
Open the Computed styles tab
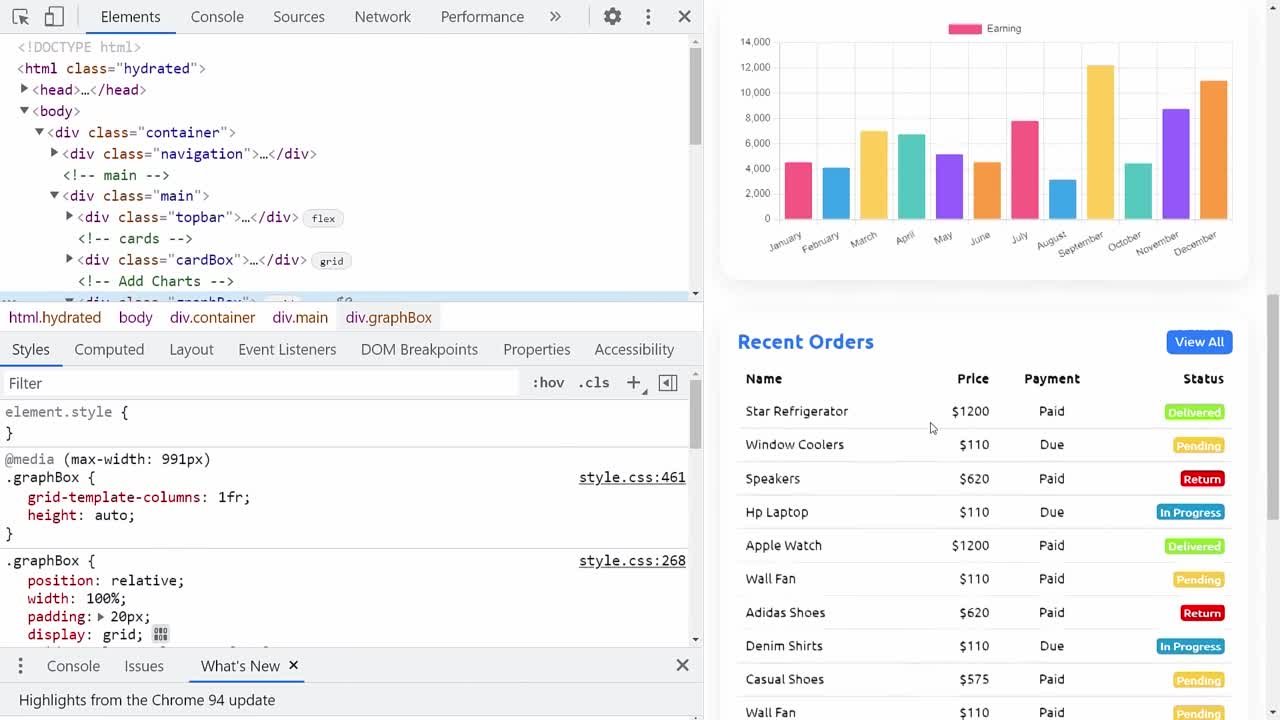tap(109, 349)
